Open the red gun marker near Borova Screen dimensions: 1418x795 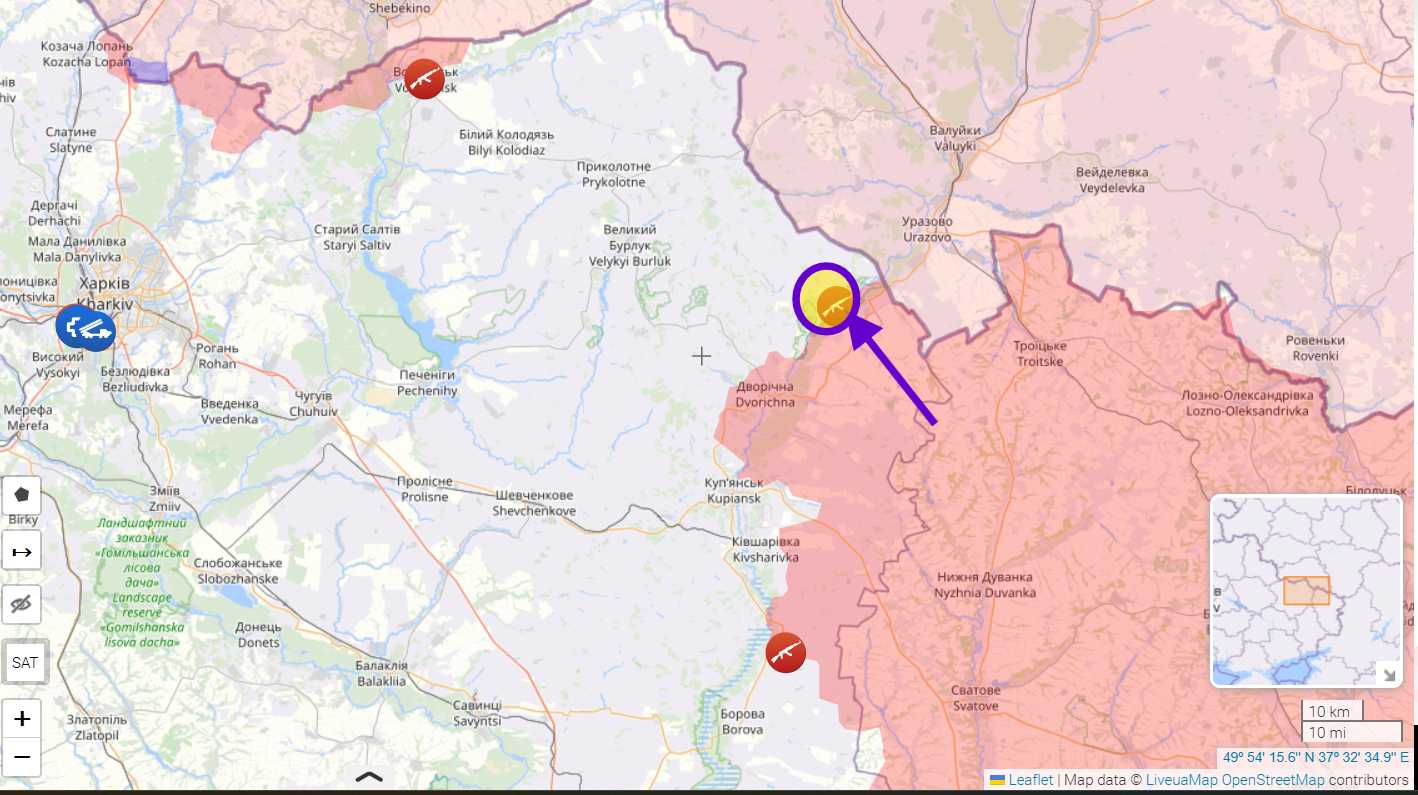786,652
